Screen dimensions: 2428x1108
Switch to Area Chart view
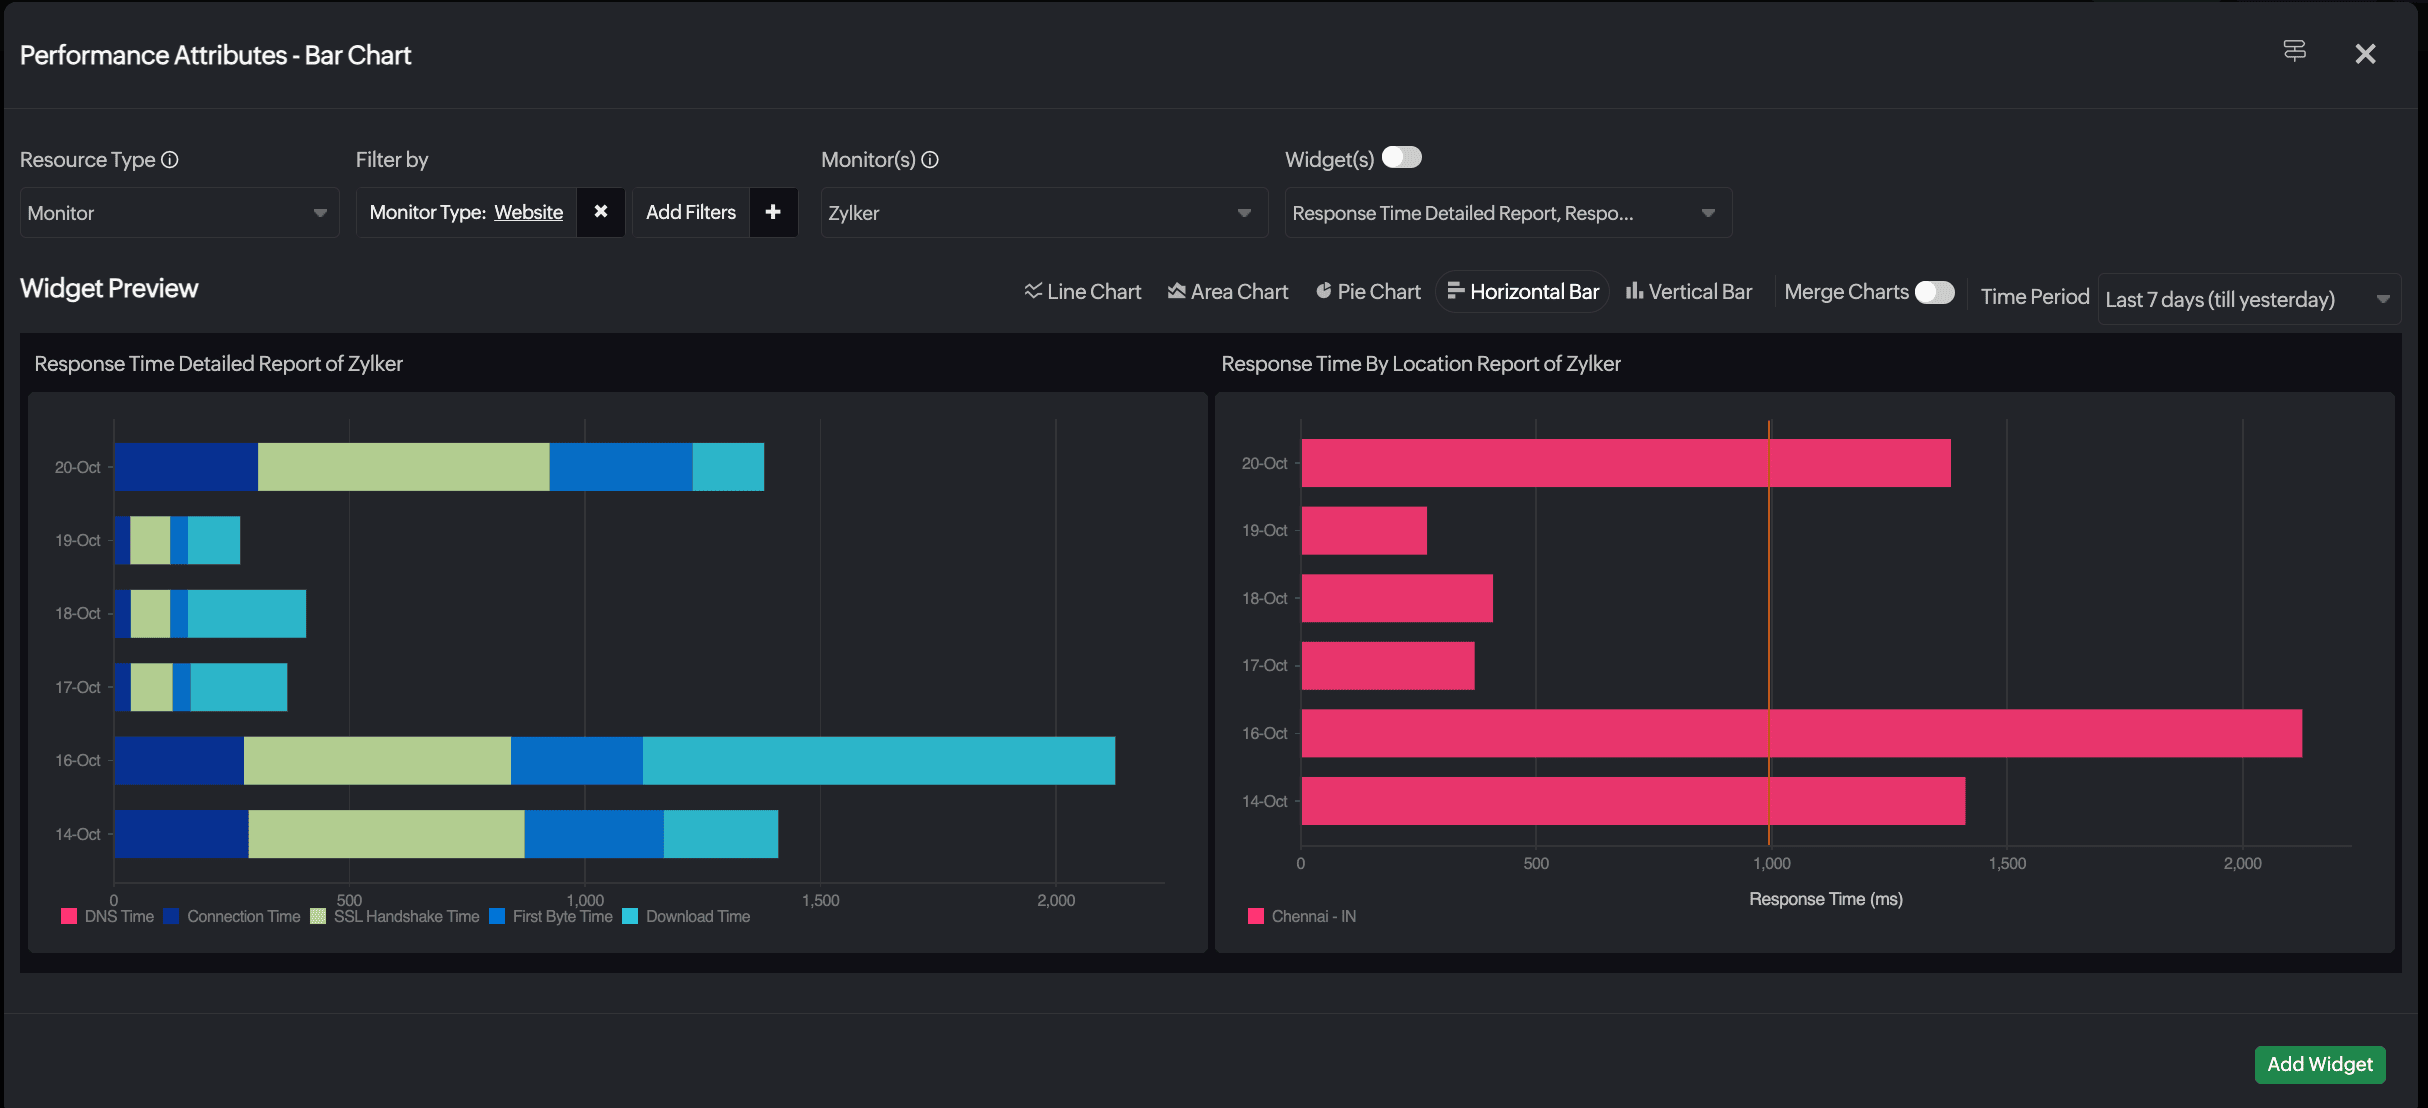click(x=1228, y=292)
